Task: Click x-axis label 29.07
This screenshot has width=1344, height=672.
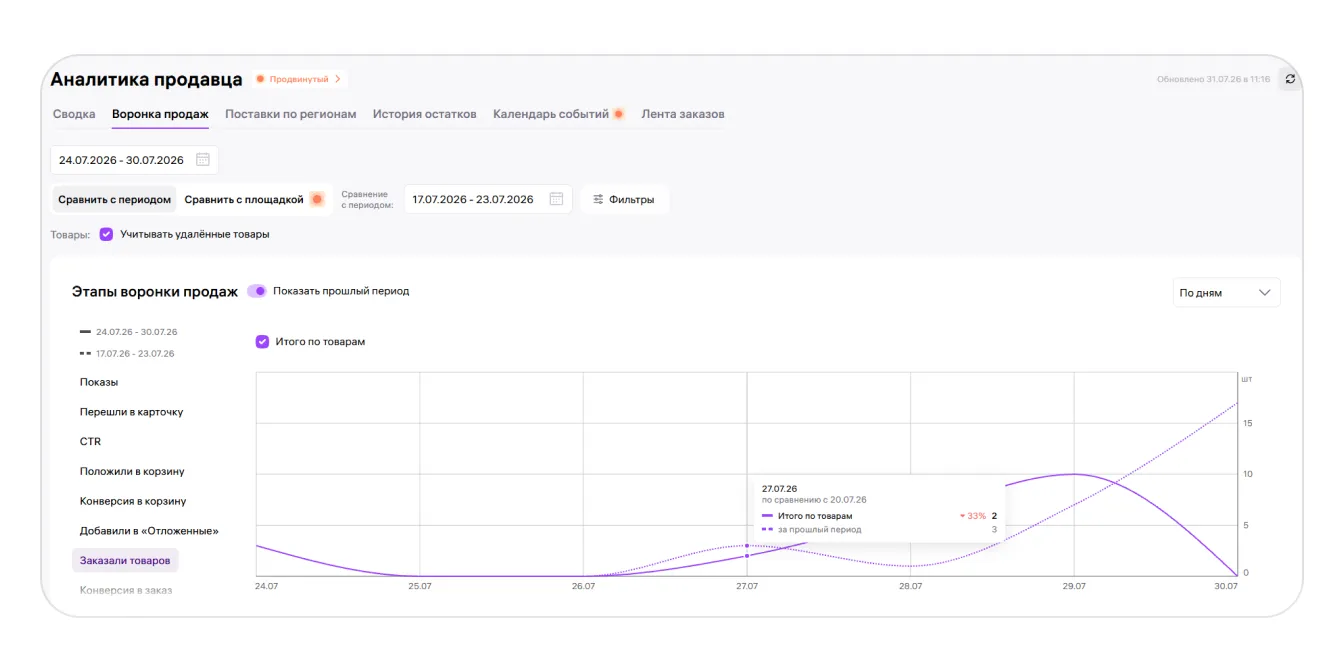Action: tap(1074, 587)
